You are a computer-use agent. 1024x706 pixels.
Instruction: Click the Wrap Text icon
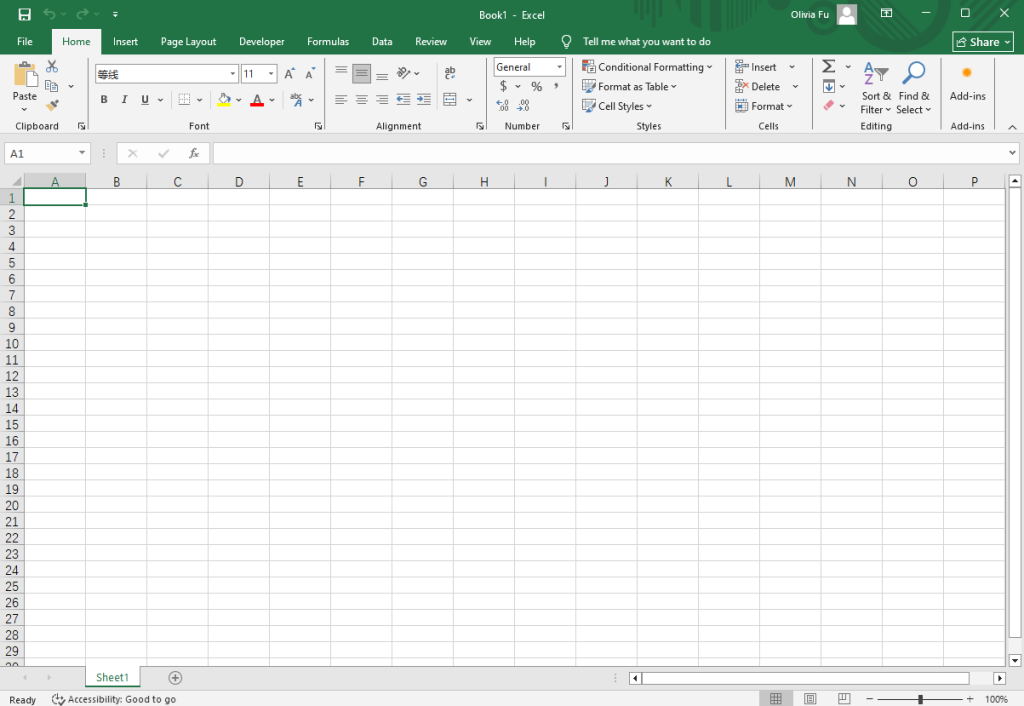(450, 72)
